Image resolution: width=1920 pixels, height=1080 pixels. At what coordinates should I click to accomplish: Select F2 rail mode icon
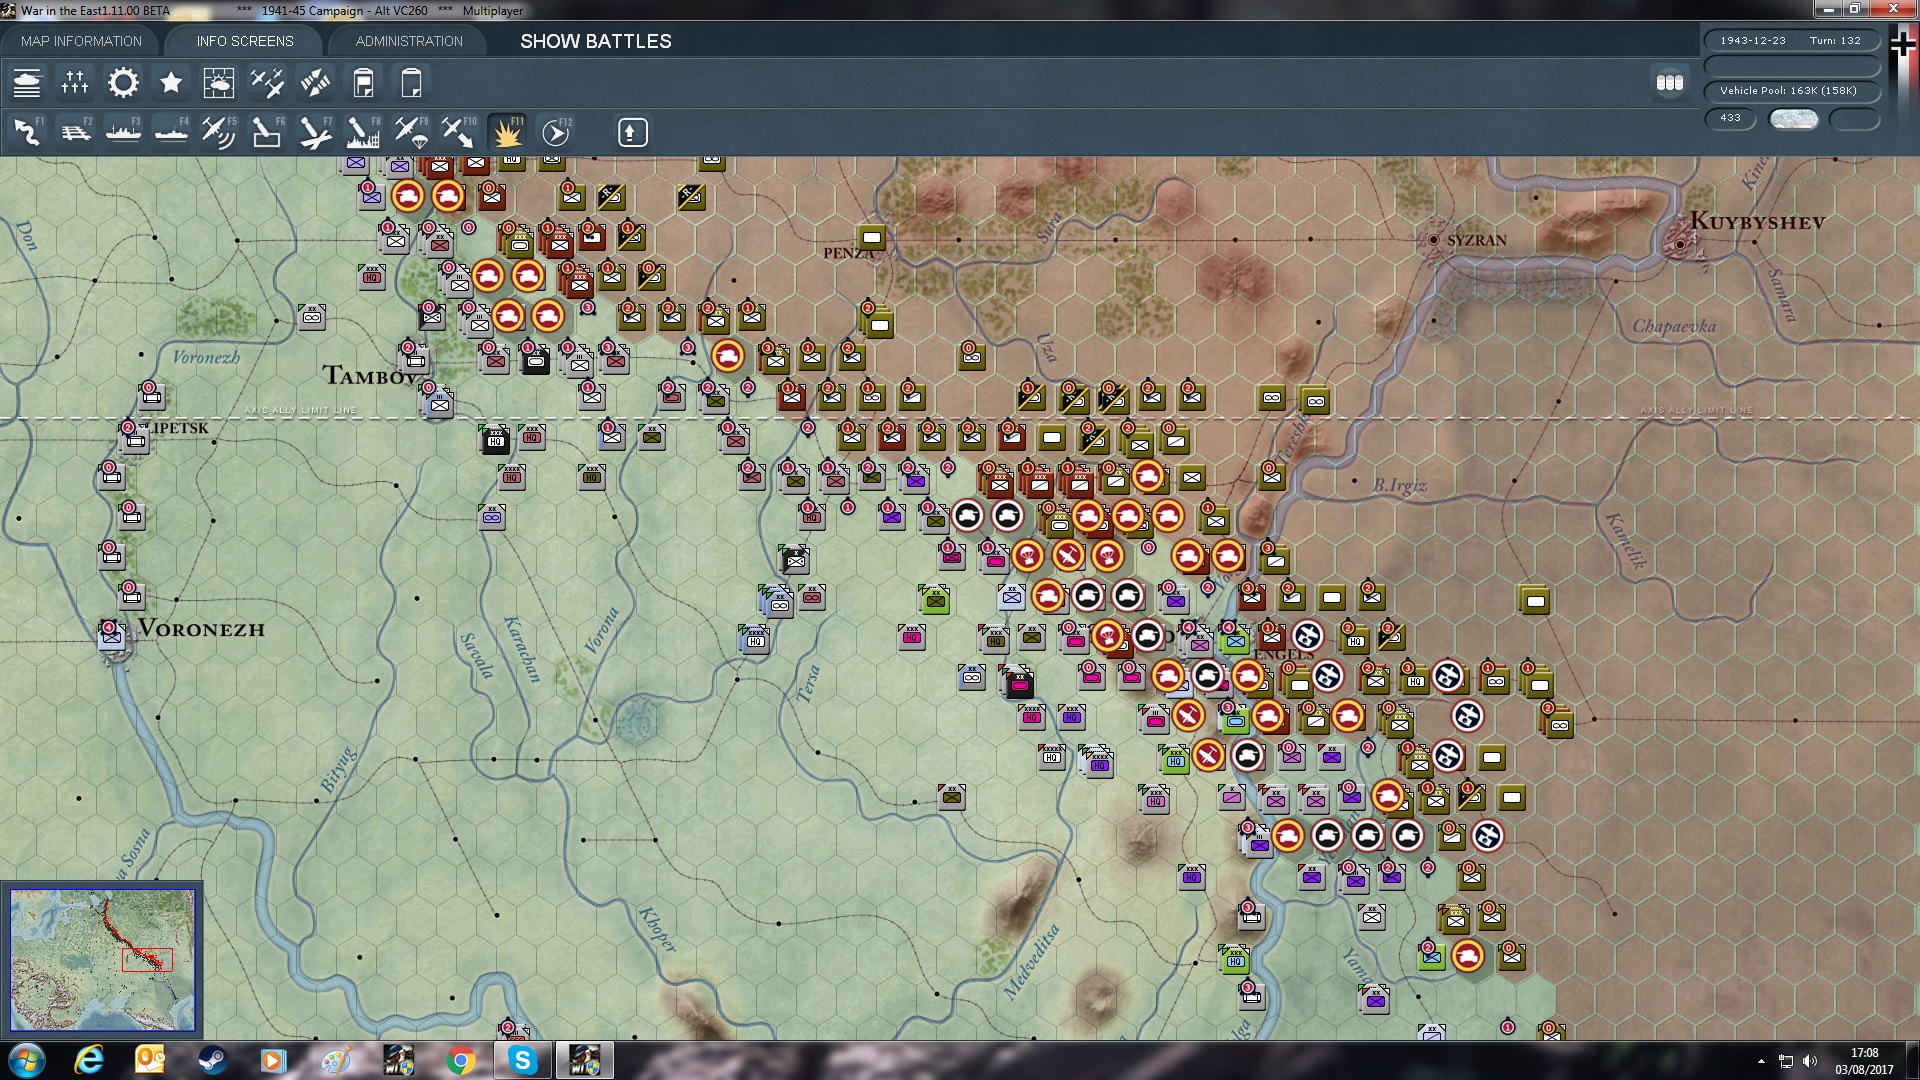pos(75,132)
